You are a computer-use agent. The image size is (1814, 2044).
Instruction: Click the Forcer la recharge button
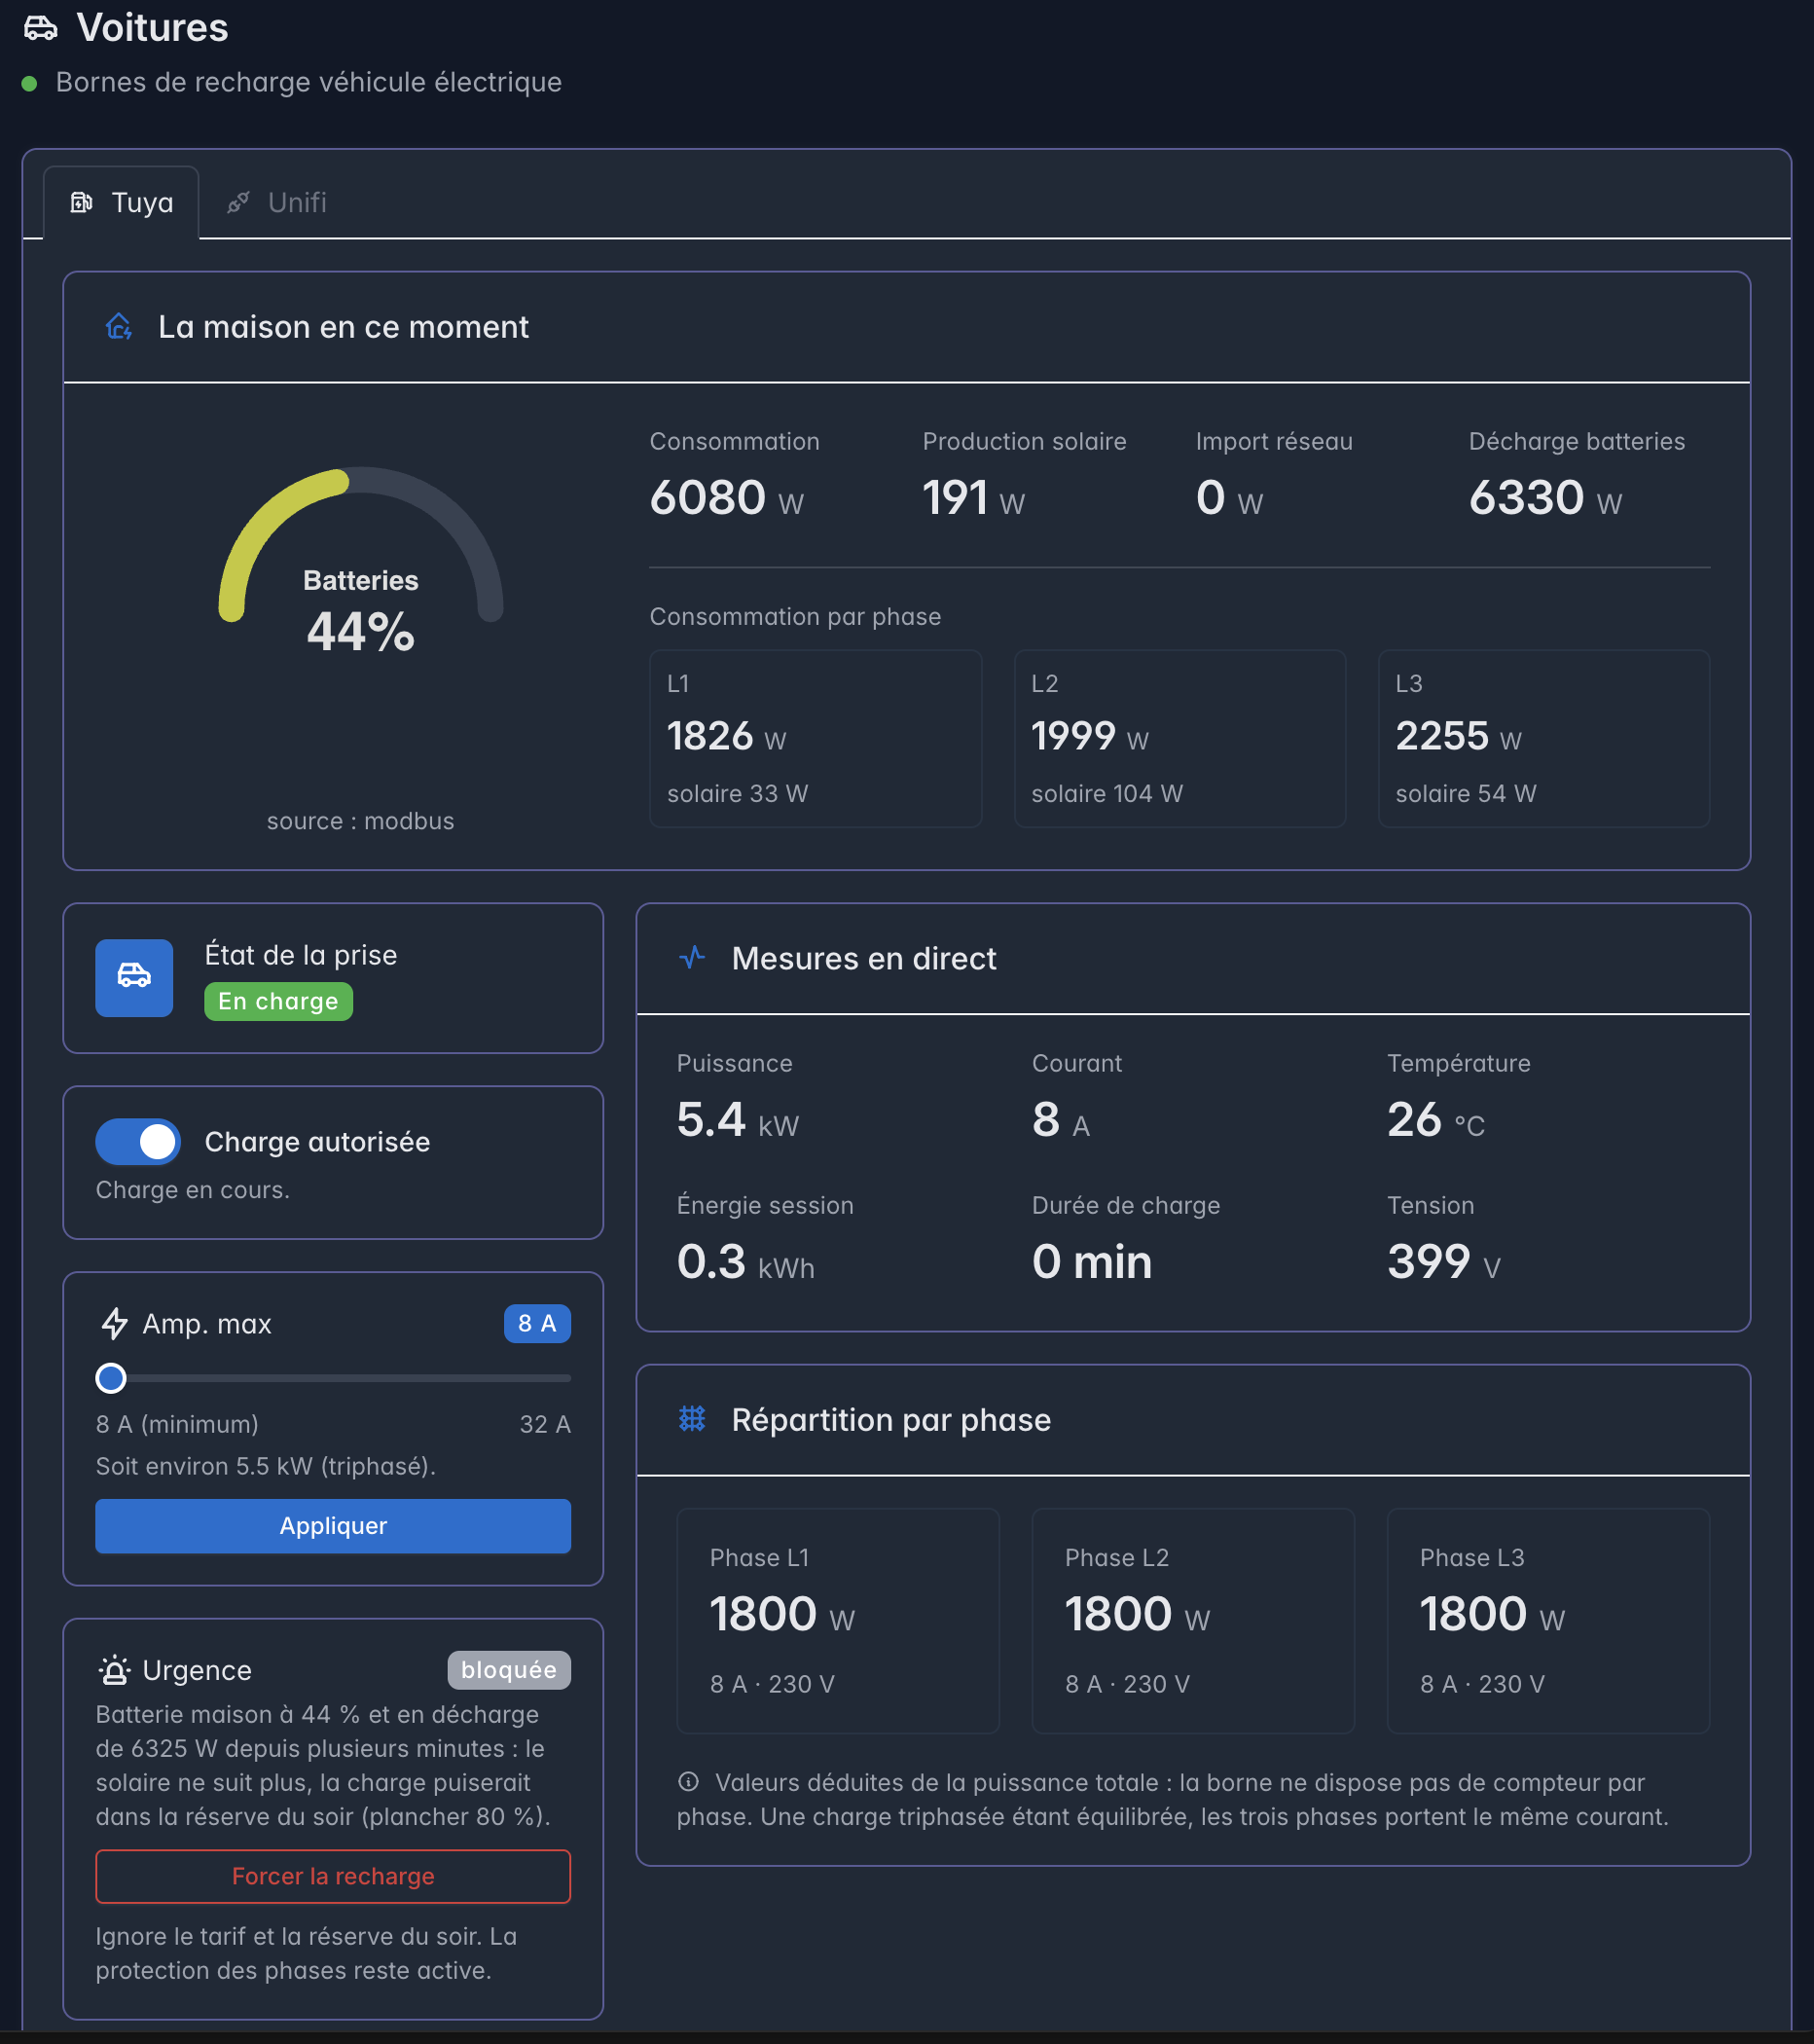coord(333,1876)
